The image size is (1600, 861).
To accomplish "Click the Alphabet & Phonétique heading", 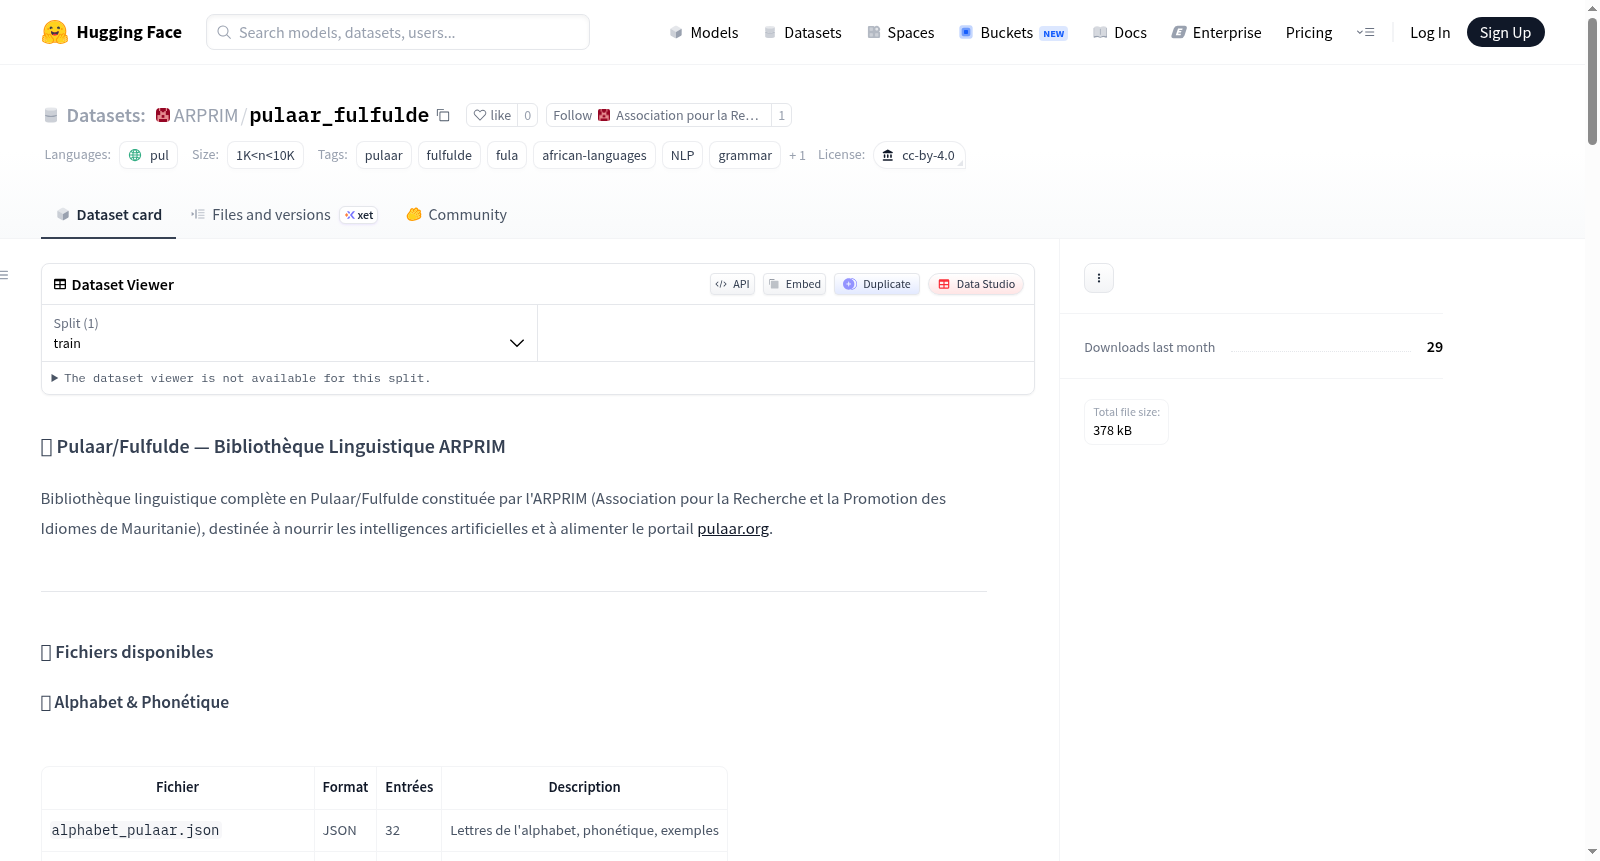I will click(141, 702).
